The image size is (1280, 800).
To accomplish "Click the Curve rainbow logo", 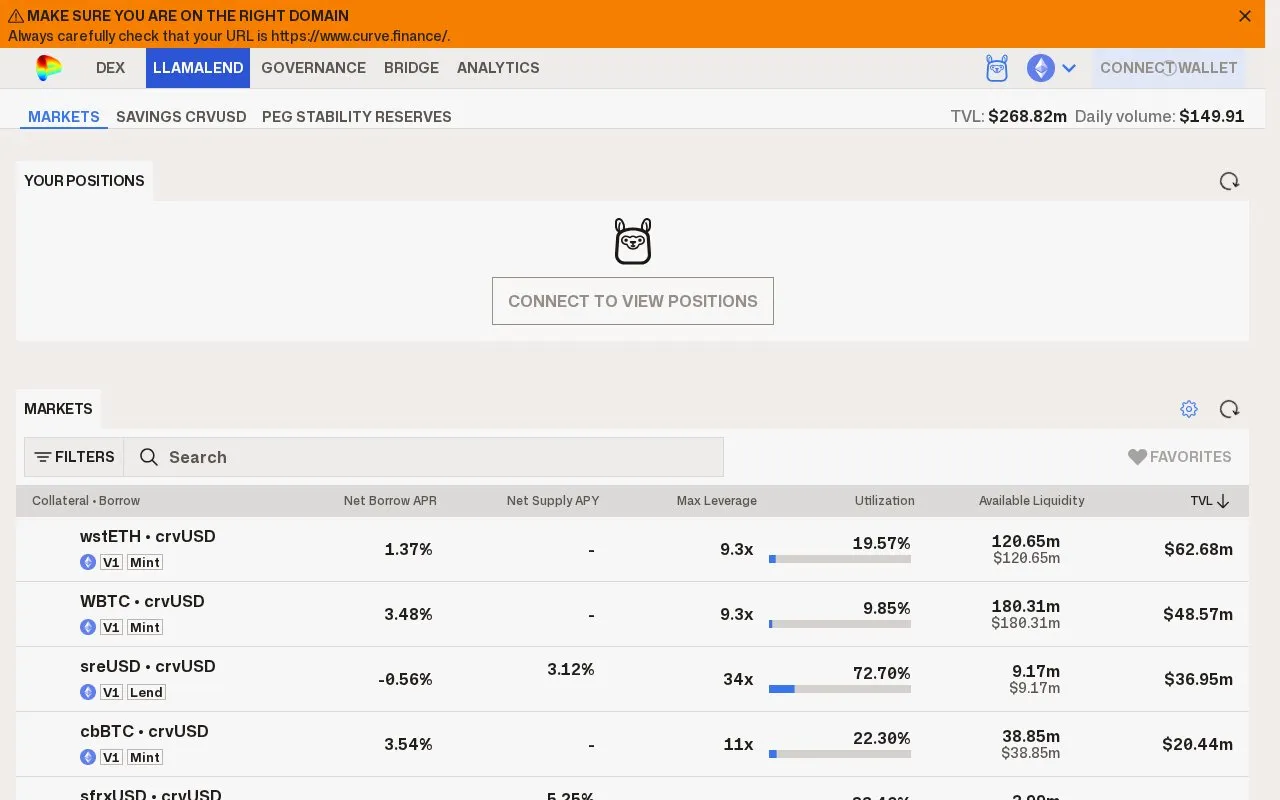I will (48, 68).
